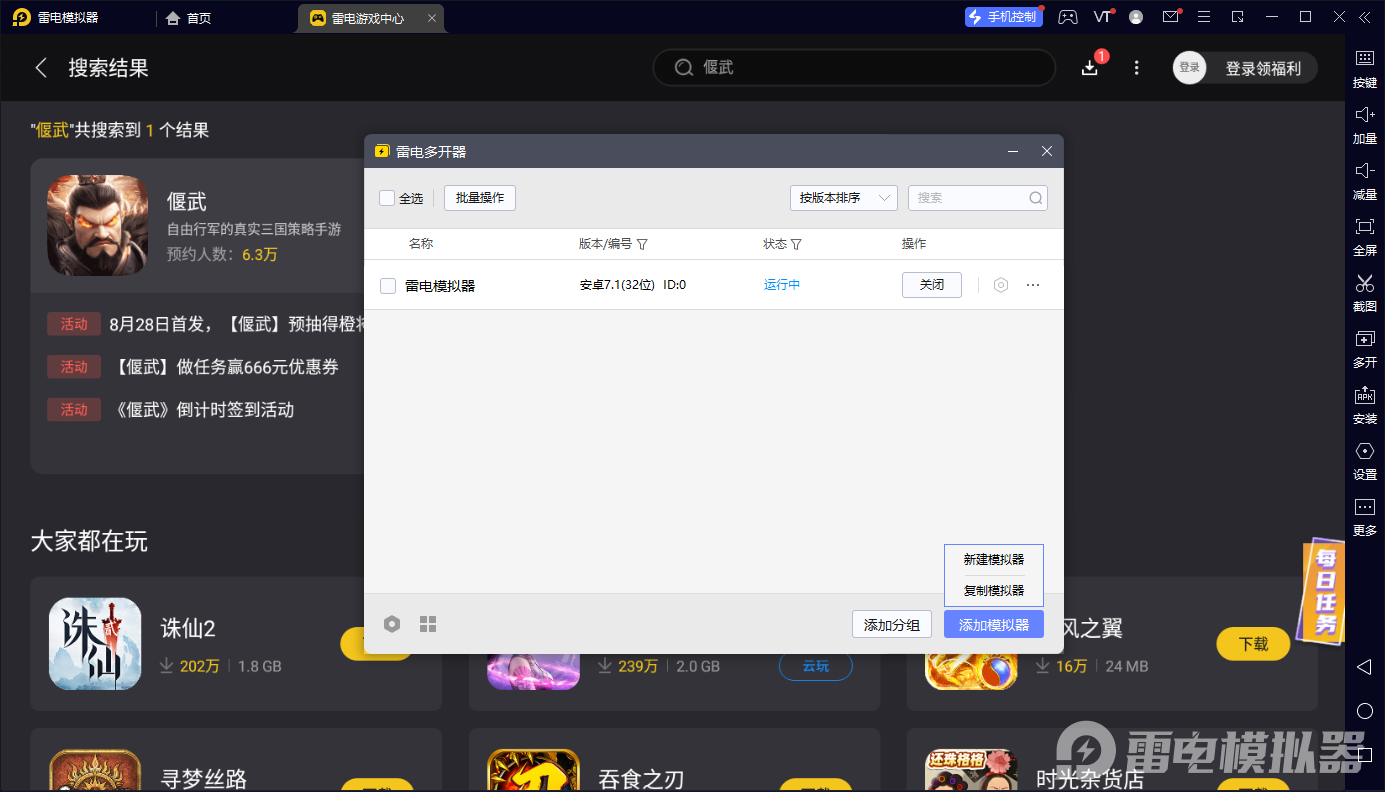Click the 雷电模拟器 instance name in list

click(440, 286)
